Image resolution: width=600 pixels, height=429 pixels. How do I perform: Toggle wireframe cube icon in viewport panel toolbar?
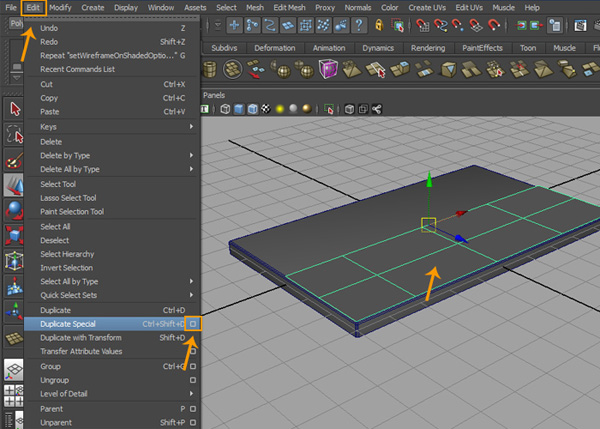pos(226,109)
